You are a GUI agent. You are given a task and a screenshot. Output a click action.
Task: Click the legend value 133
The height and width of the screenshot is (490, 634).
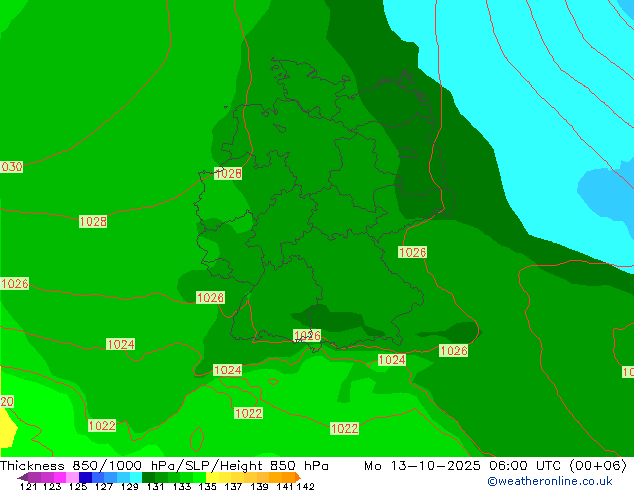(182, 486)
